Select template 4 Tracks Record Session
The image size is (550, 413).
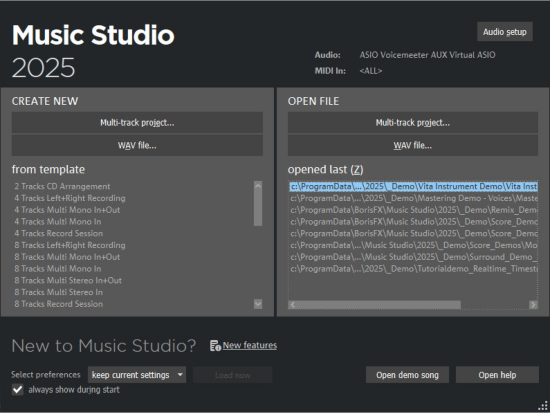(x=59, y=233)
